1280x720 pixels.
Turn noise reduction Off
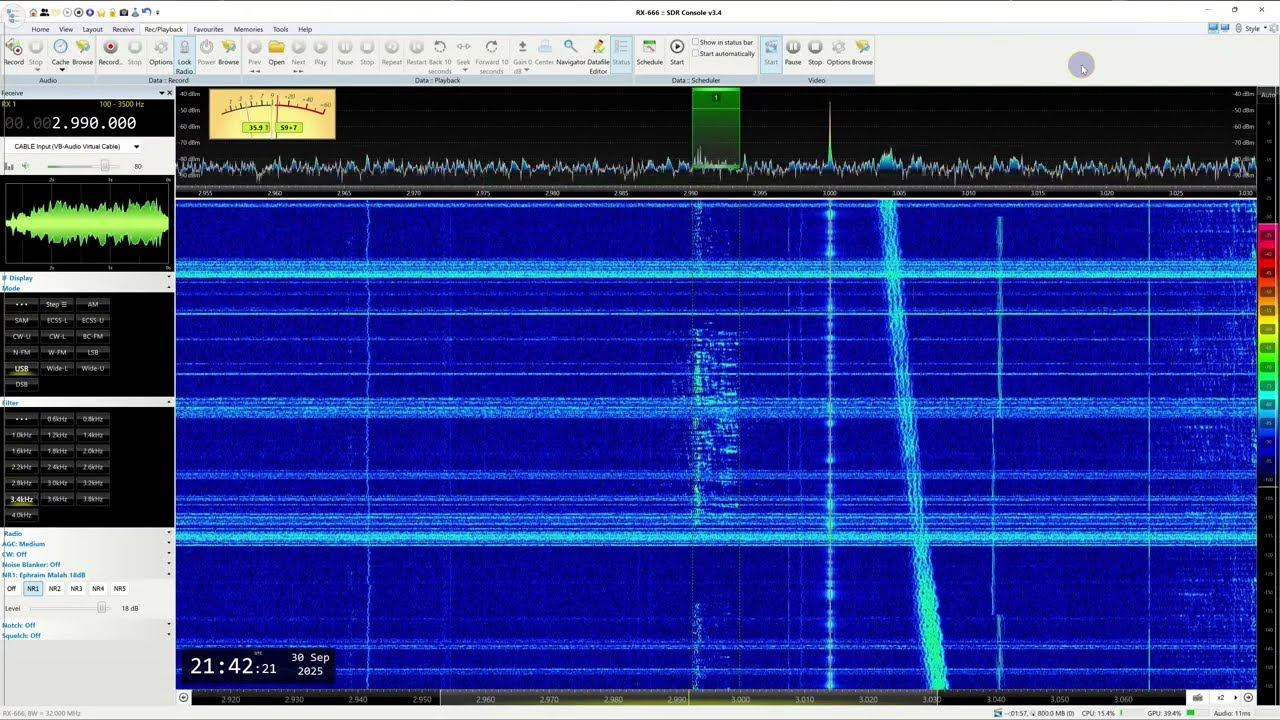(x=12, y=589)
